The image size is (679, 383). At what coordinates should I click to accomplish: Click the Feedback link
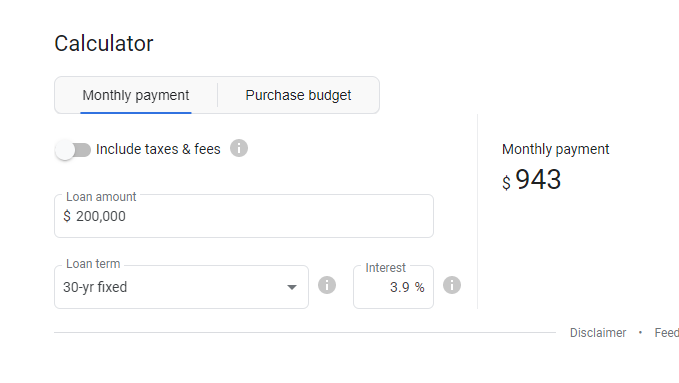[666, 333]
